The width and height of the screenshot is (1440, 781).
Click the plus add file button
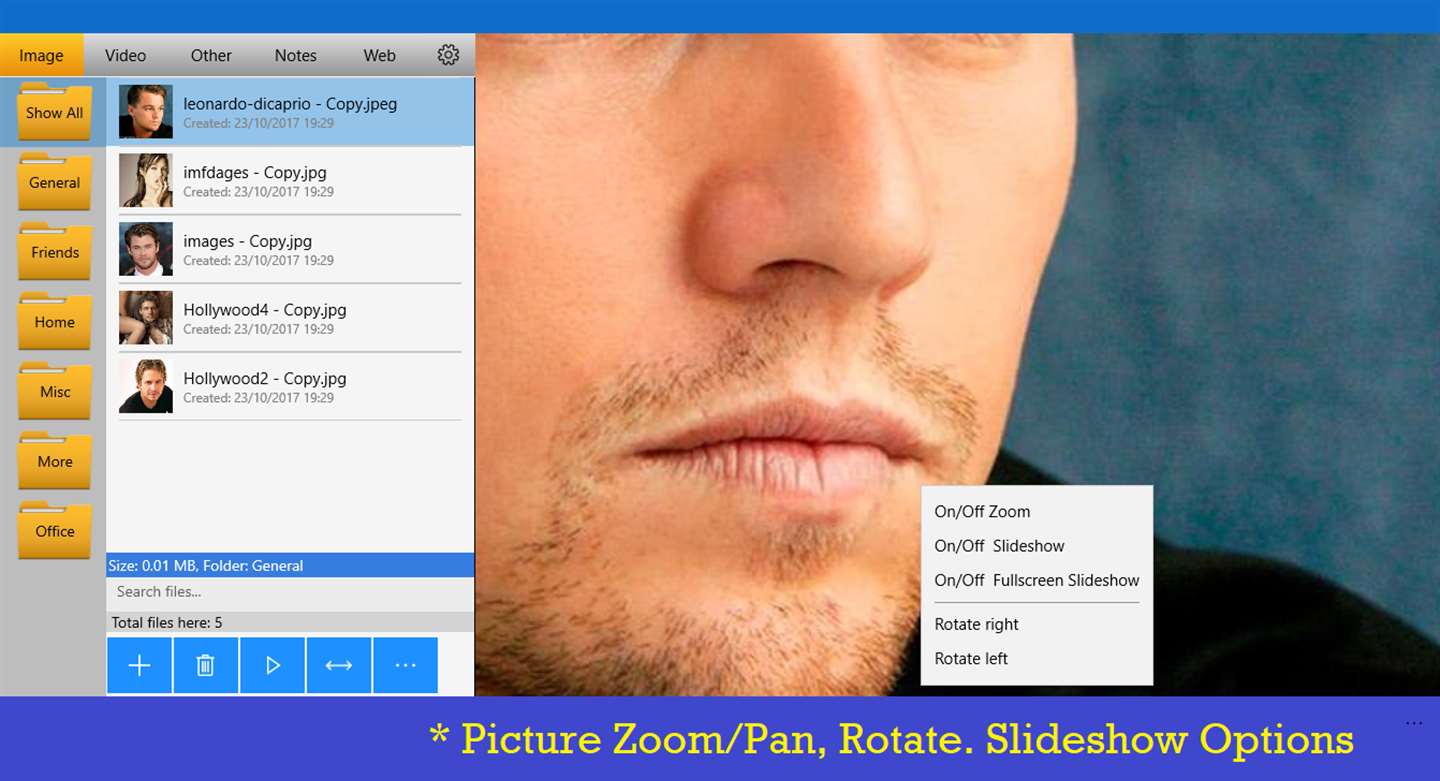[139, 665]
